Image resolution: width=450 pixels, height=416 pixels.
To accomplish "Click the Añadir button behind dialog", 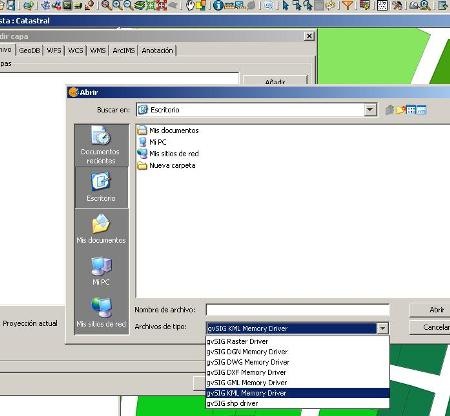I will point(275,80).
